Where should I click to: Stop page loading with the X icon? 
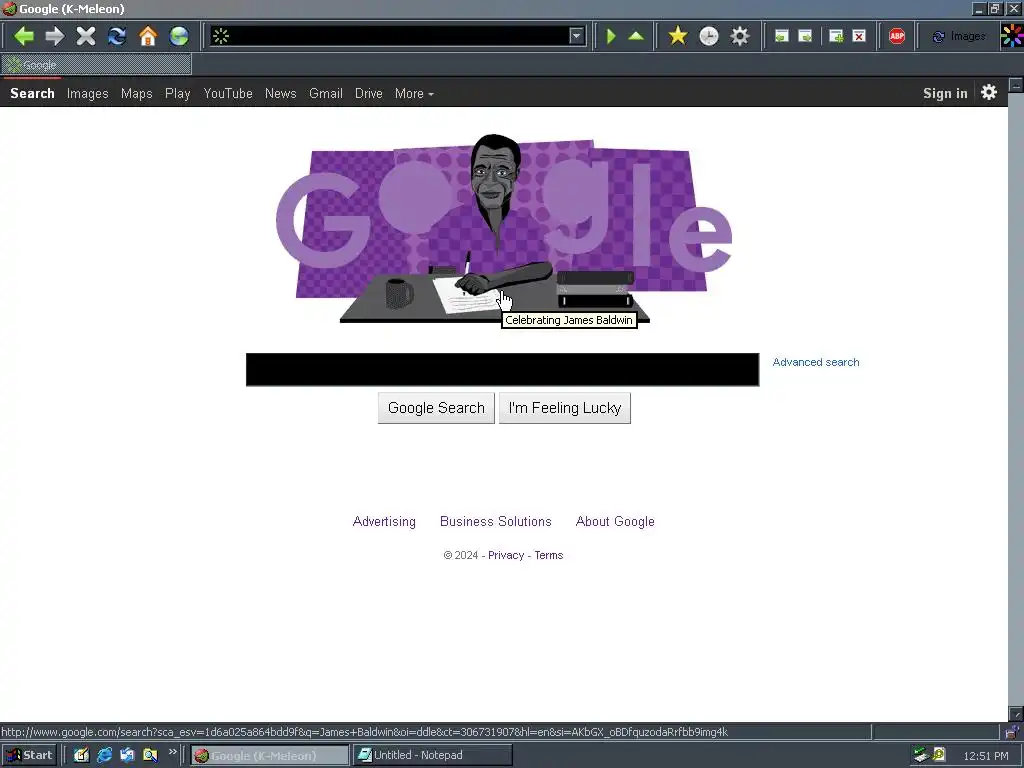click(x=86, y=36)
